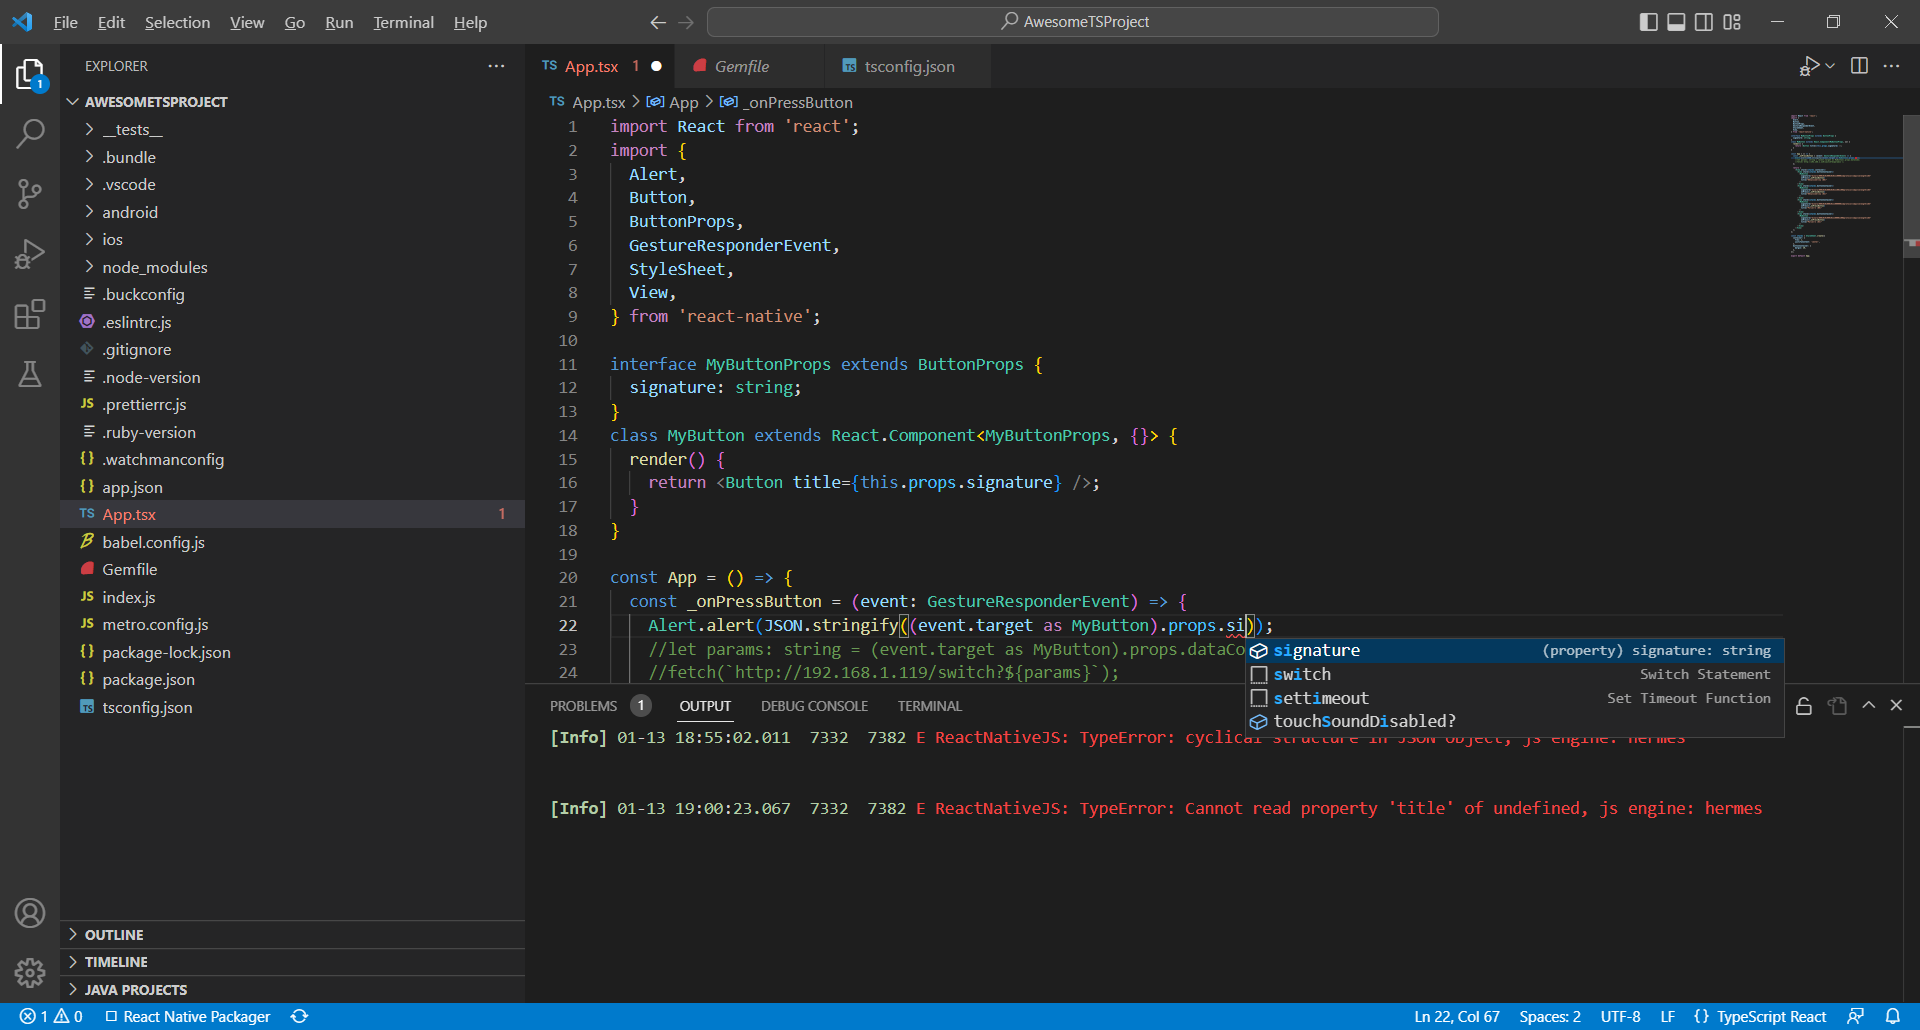Split the editor to the right
Screen dimensions: 1920x1030
pyautogui.click(x=1859, y=66)
